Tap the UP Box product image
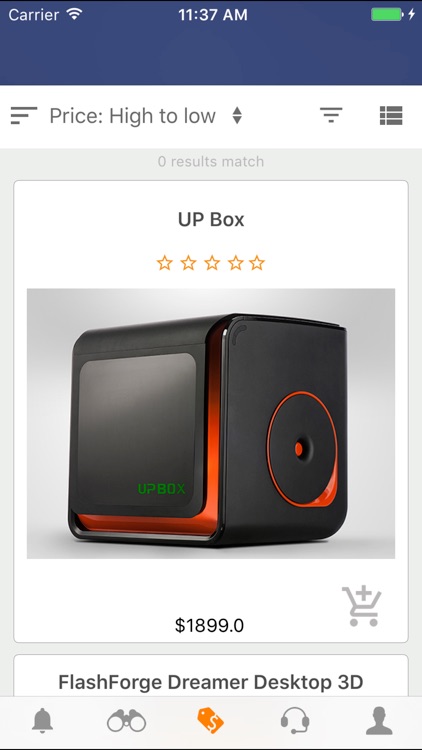The width and height of the screenshot is (422, 750). point(211,423)
